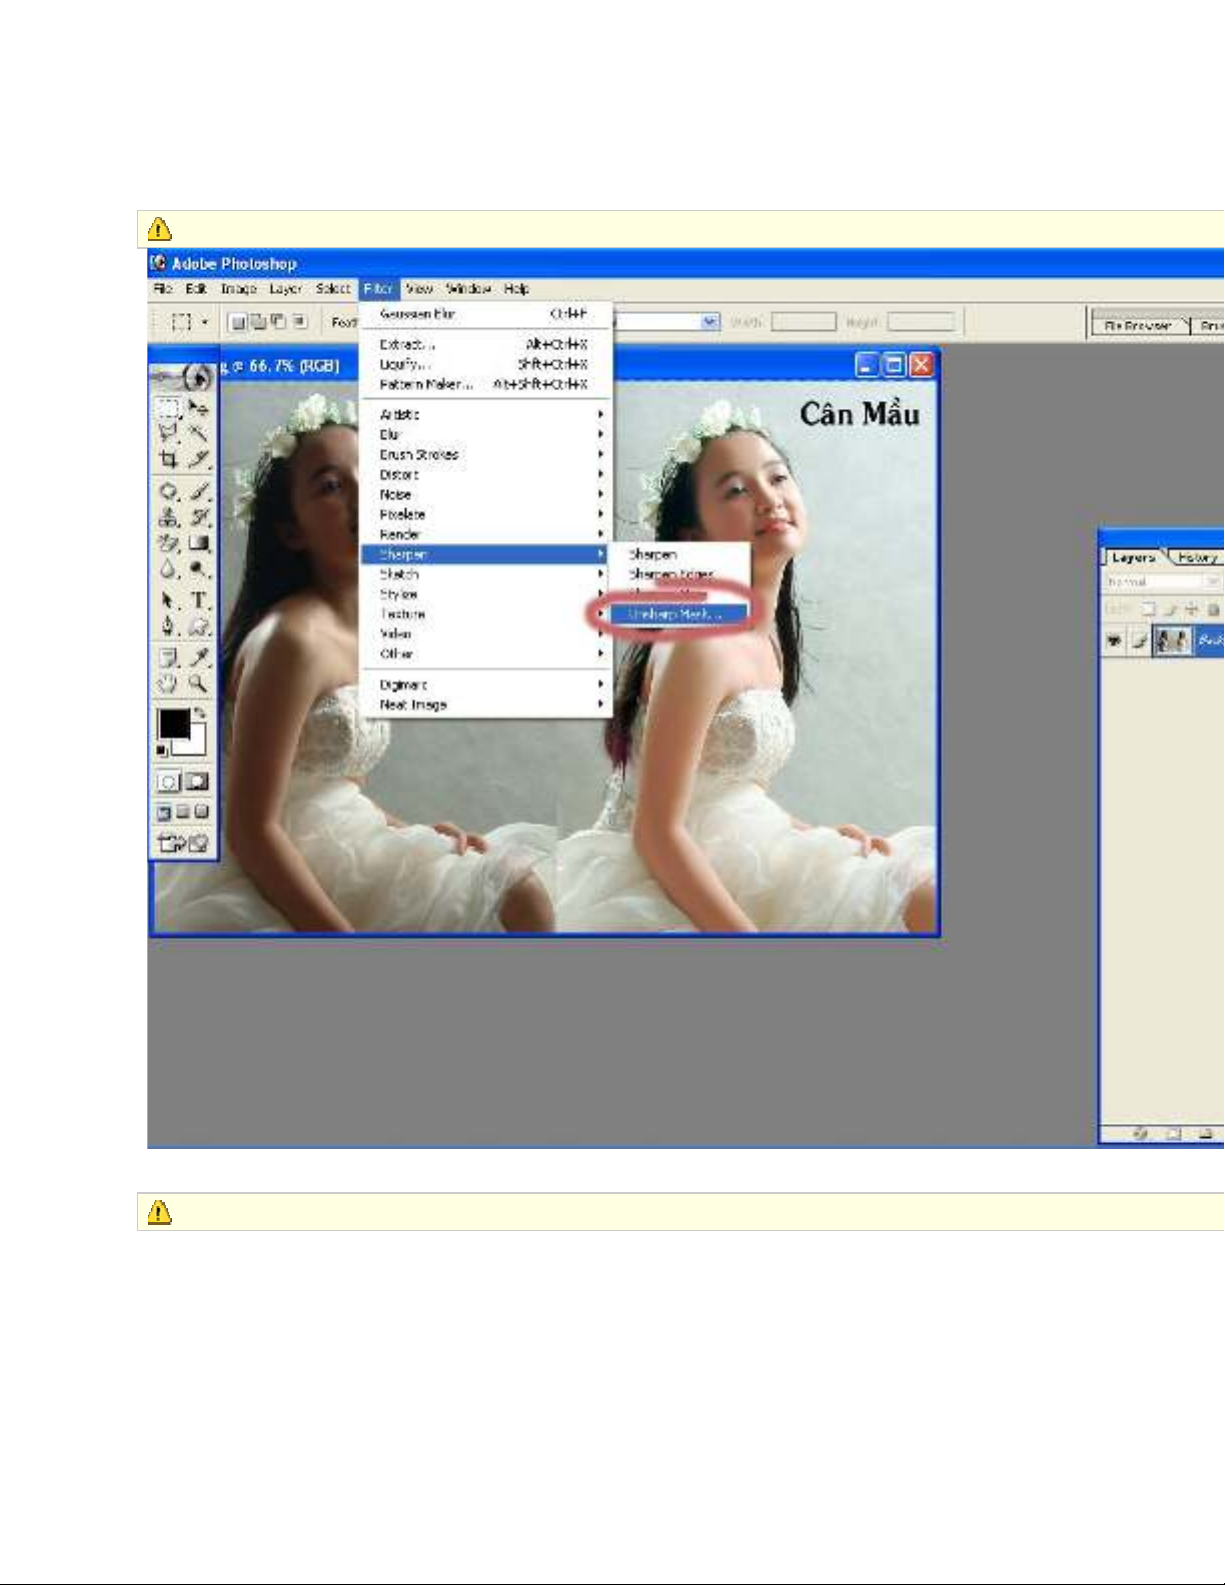Select the Type tool in toolbox
The image size is (1225, 1585).
200,600
